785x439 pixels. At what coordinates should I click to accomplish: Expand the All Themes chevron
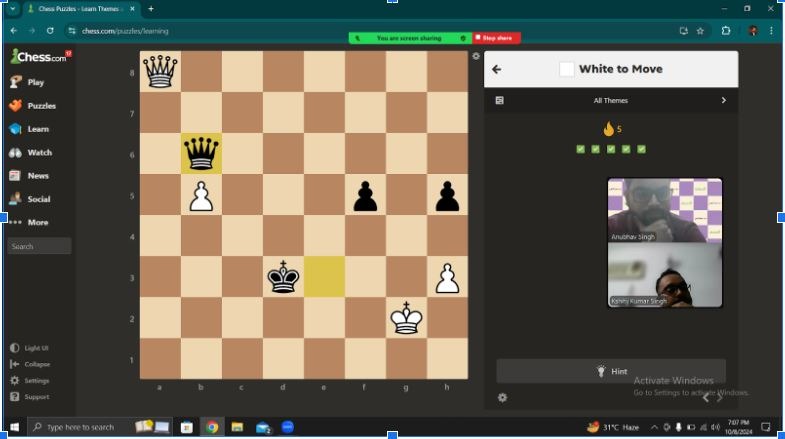(723, 100)
